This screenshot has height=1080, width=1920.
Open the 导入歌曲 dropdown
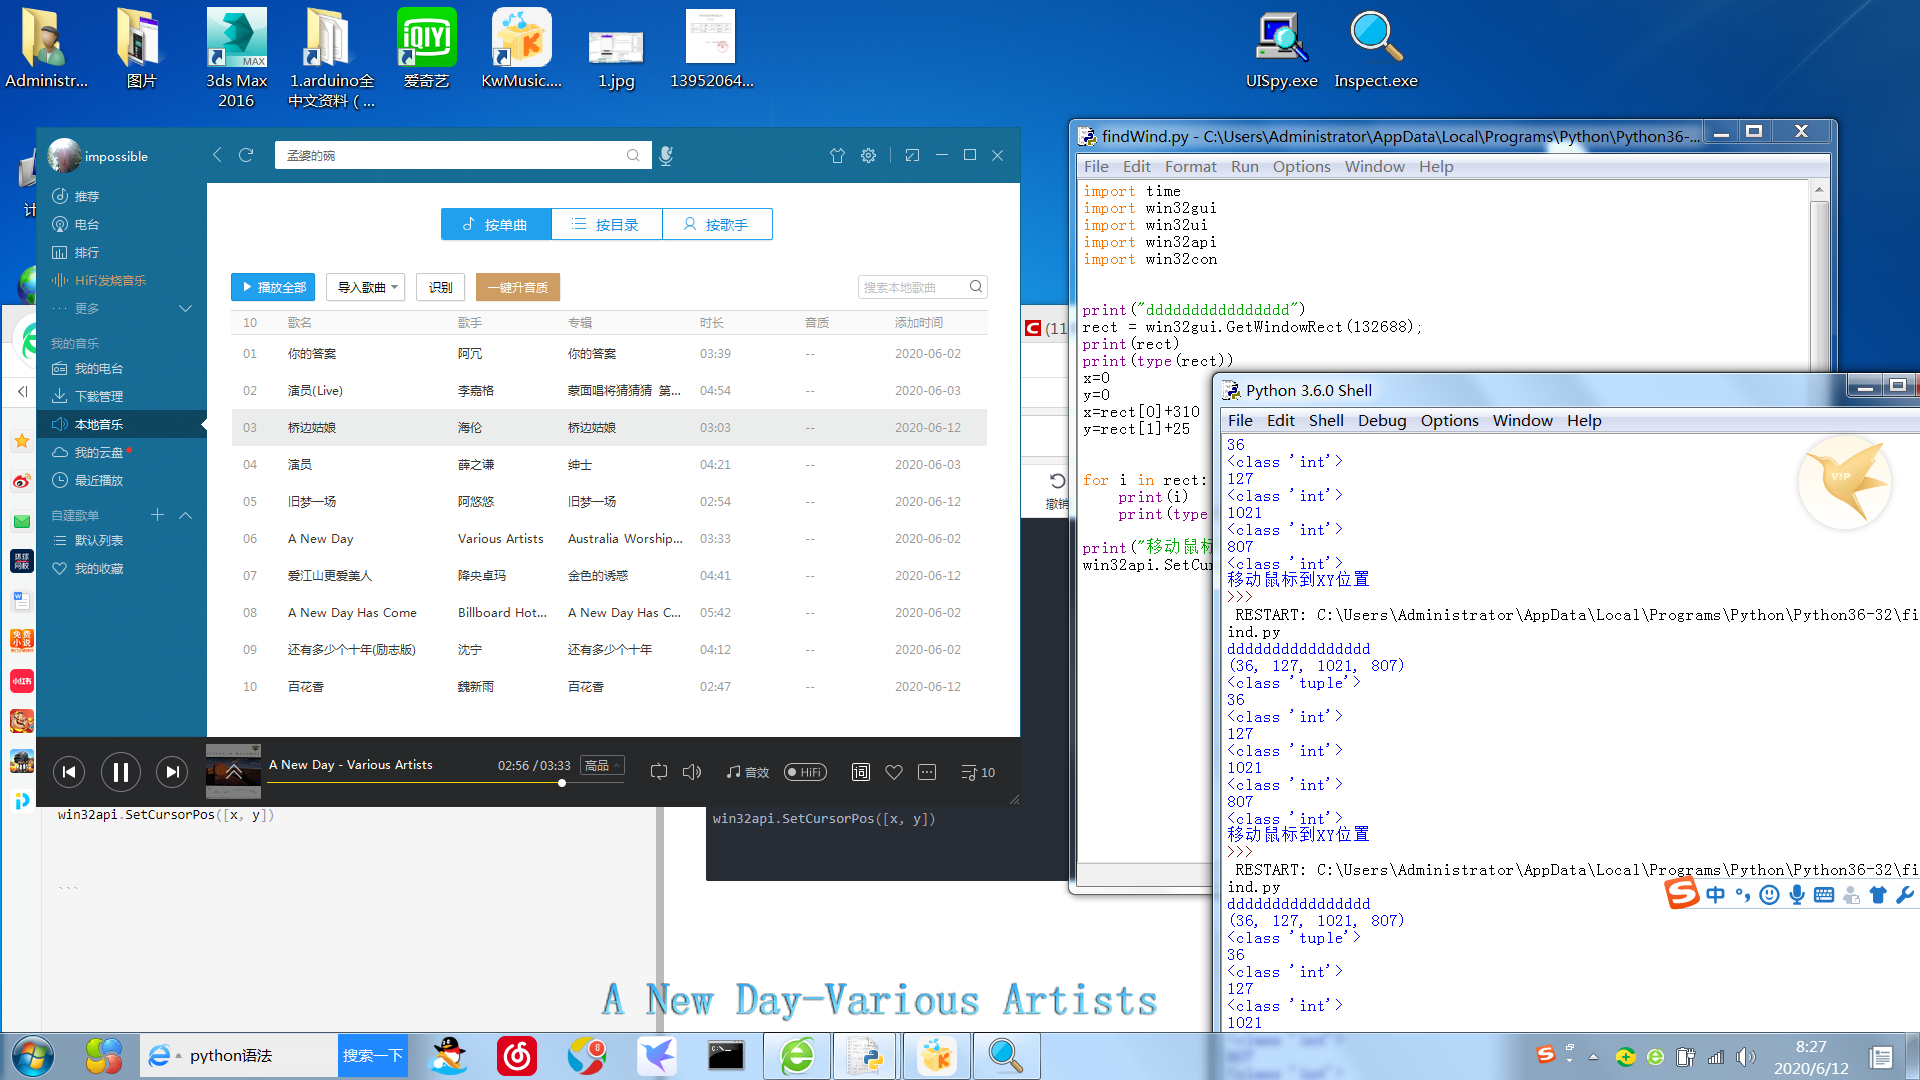coord(366,287)
